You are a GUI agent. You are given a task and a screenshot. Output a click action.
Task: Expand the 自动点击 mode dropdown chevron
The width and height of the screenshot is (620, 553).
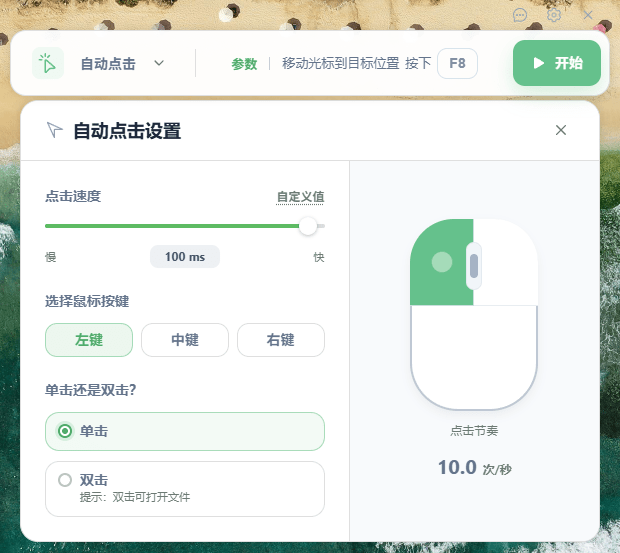tap(159, 63)
